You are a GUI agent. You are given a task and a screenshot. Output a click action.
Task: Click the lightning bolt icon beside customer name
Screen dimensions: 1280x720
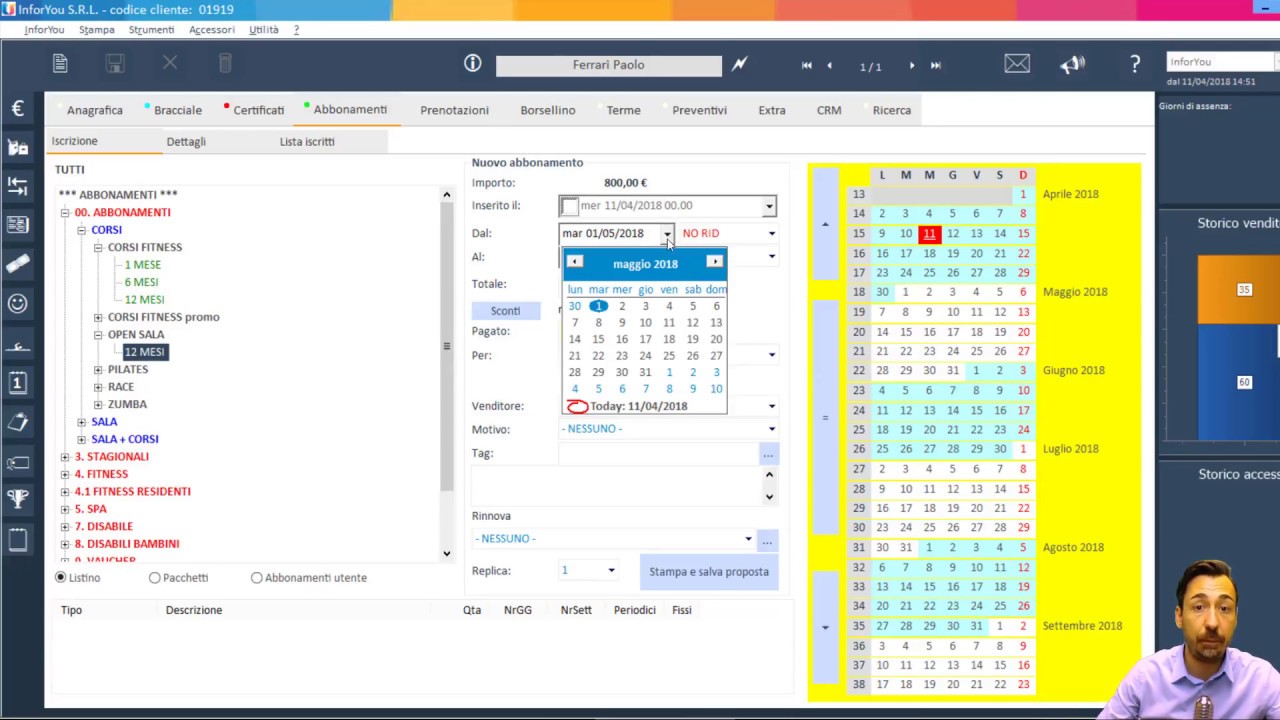739,64
